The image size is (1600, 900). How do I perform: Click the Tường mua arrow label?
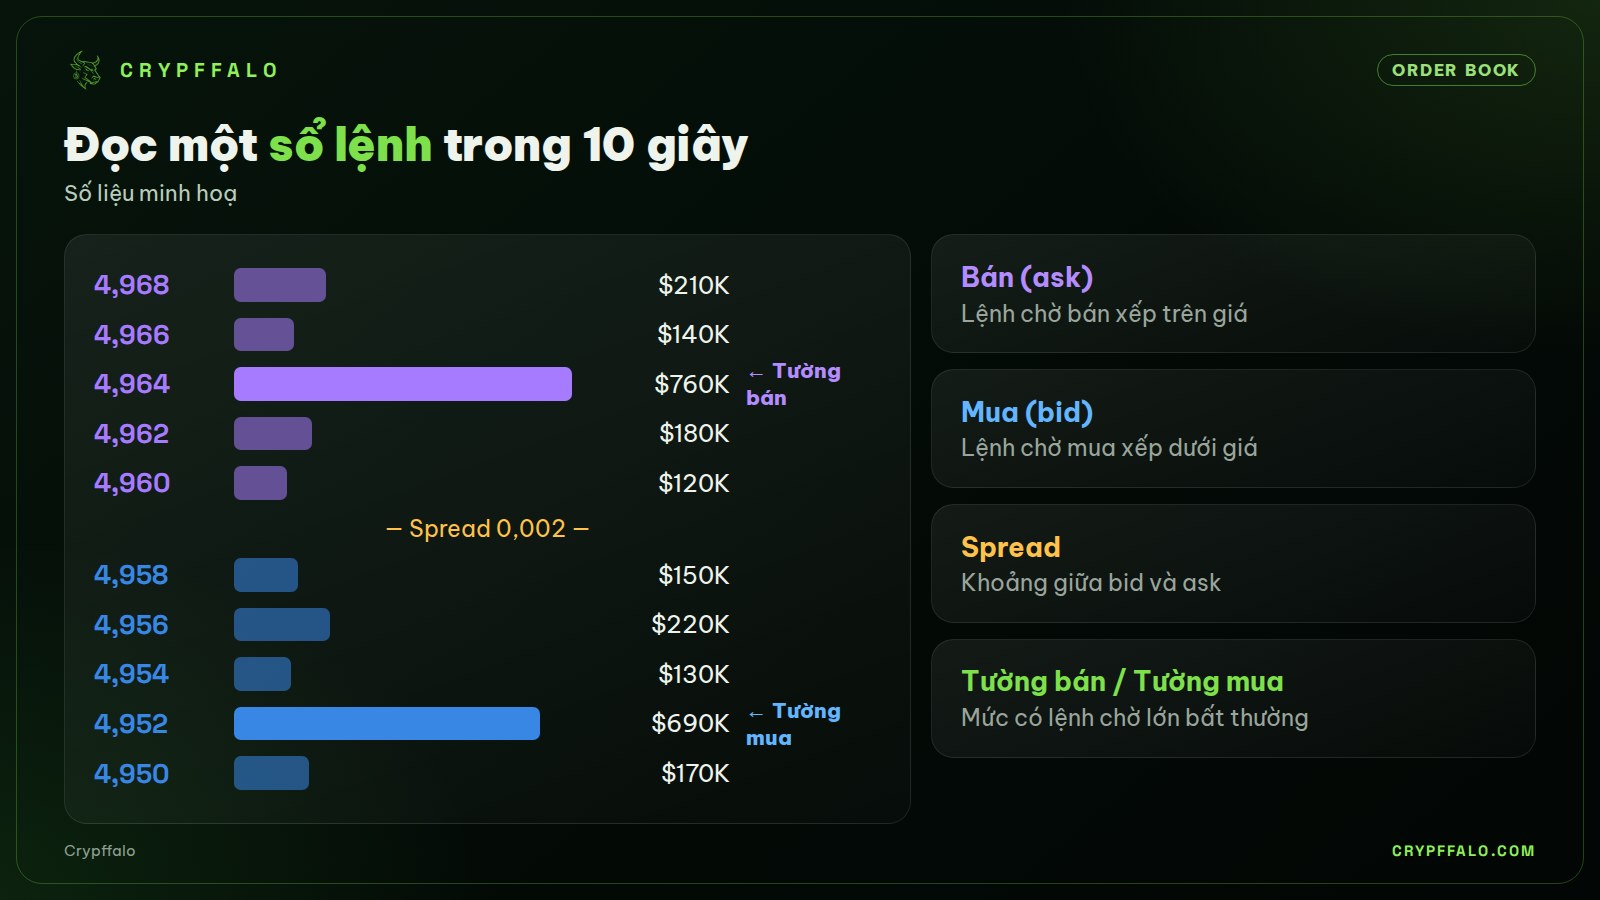pos(794,724)
